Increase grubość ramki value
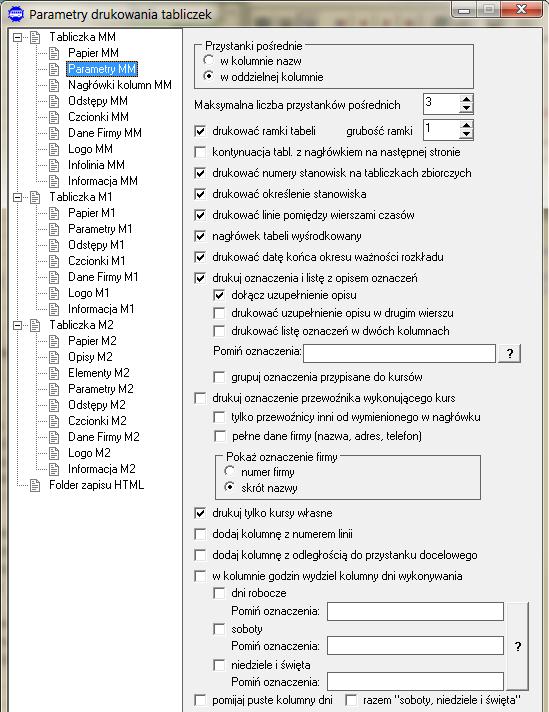 point(466,125)
